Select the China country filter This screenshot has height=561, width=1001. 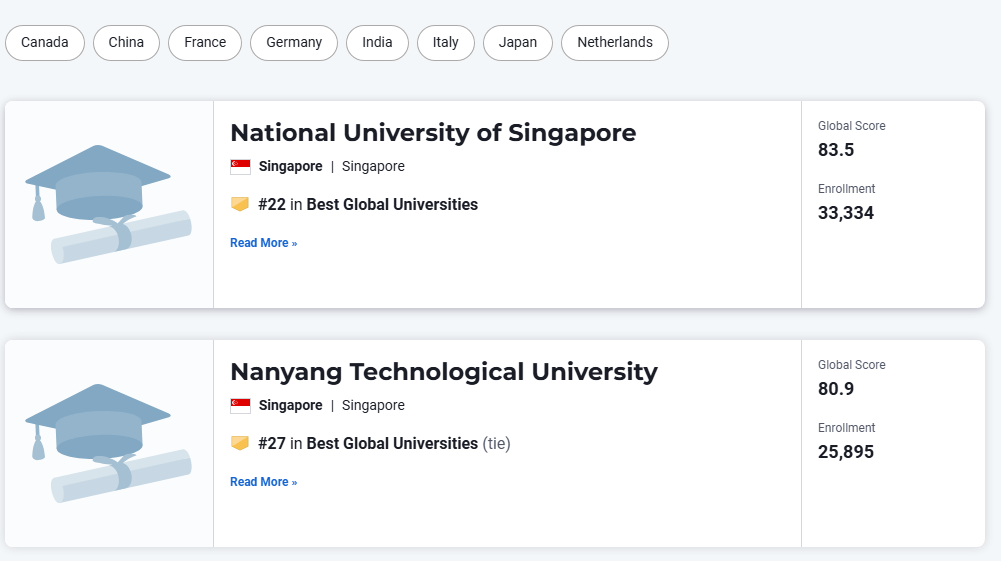pyautogui.click(x=126, y=43)
